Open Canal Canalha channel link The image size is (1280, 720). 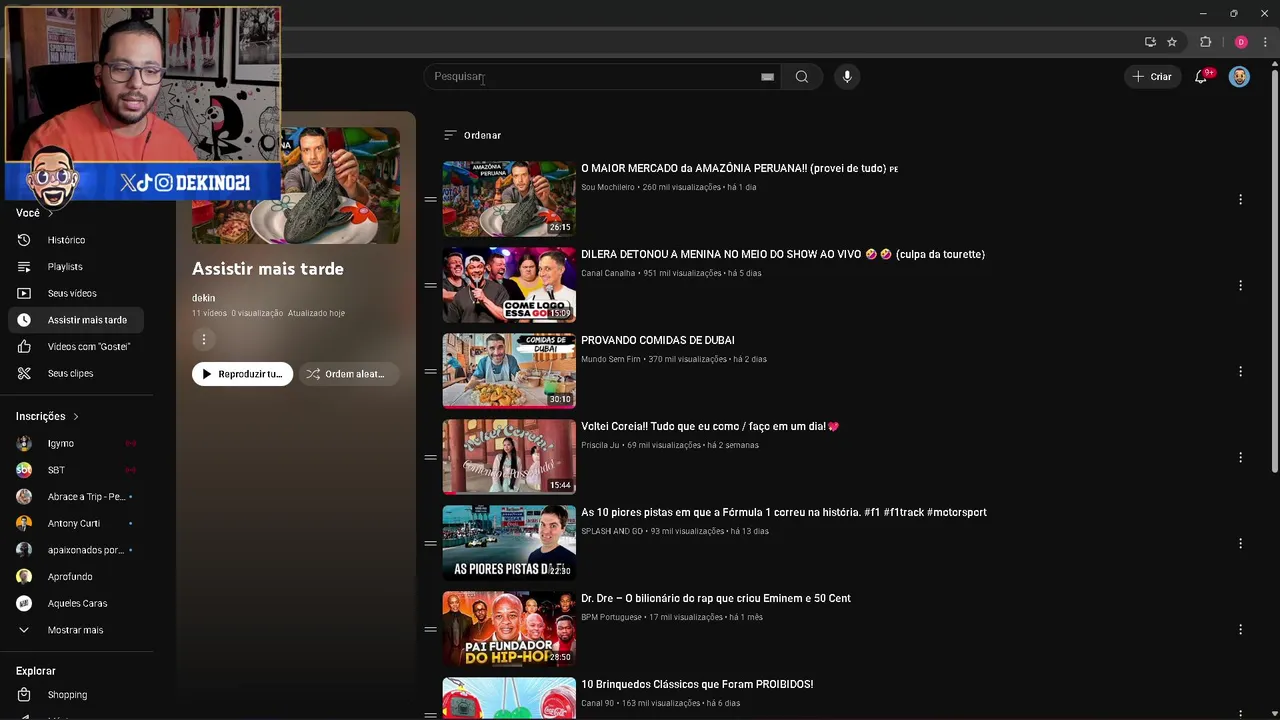608,273
